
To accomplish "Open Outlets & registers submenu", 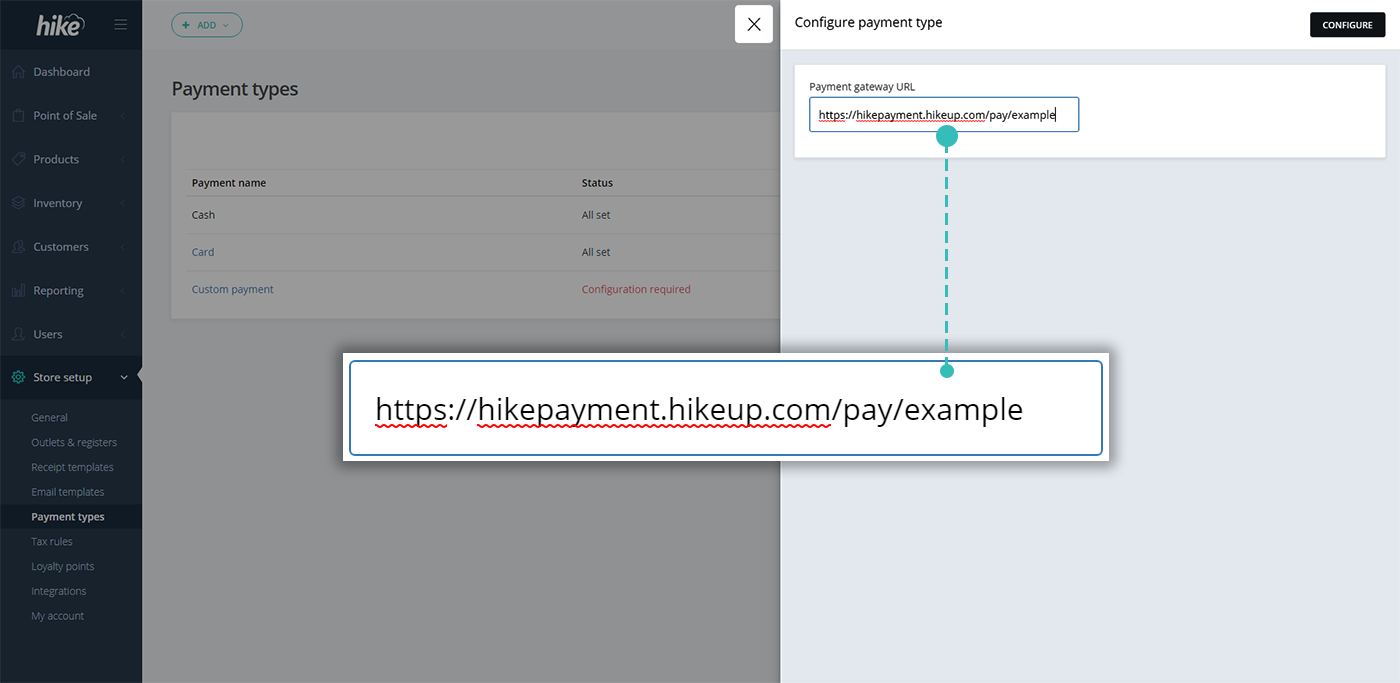I will [74, 443].
